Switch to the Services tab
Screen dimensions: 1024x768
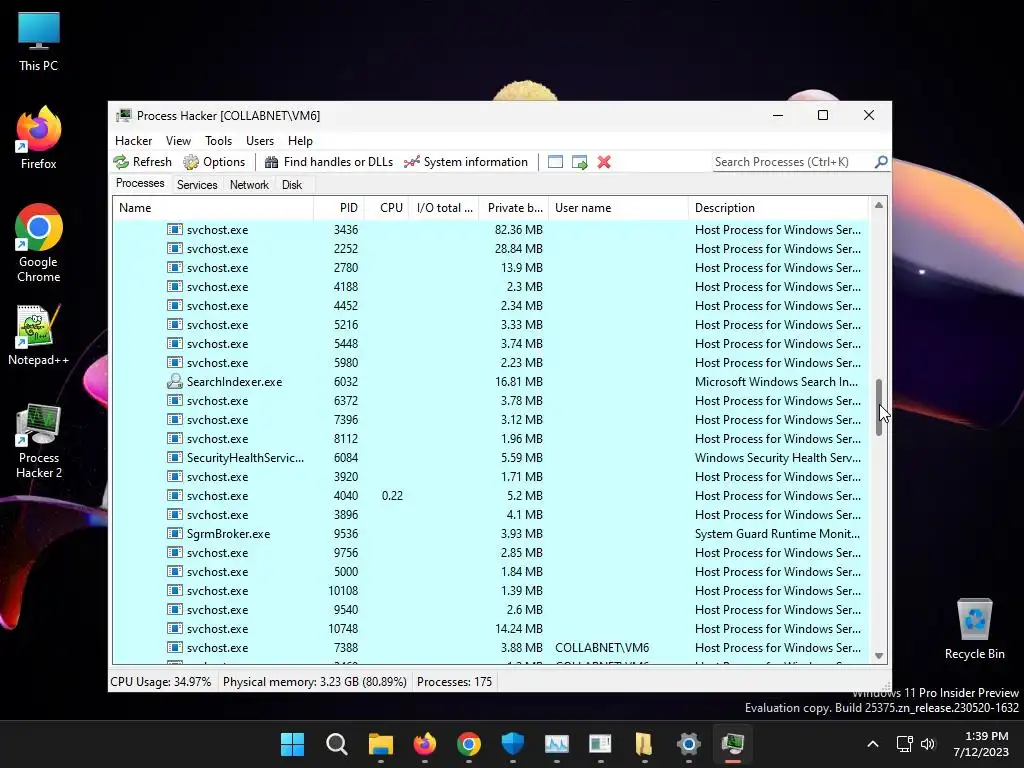pyautogui.click(x=197, y=185)
